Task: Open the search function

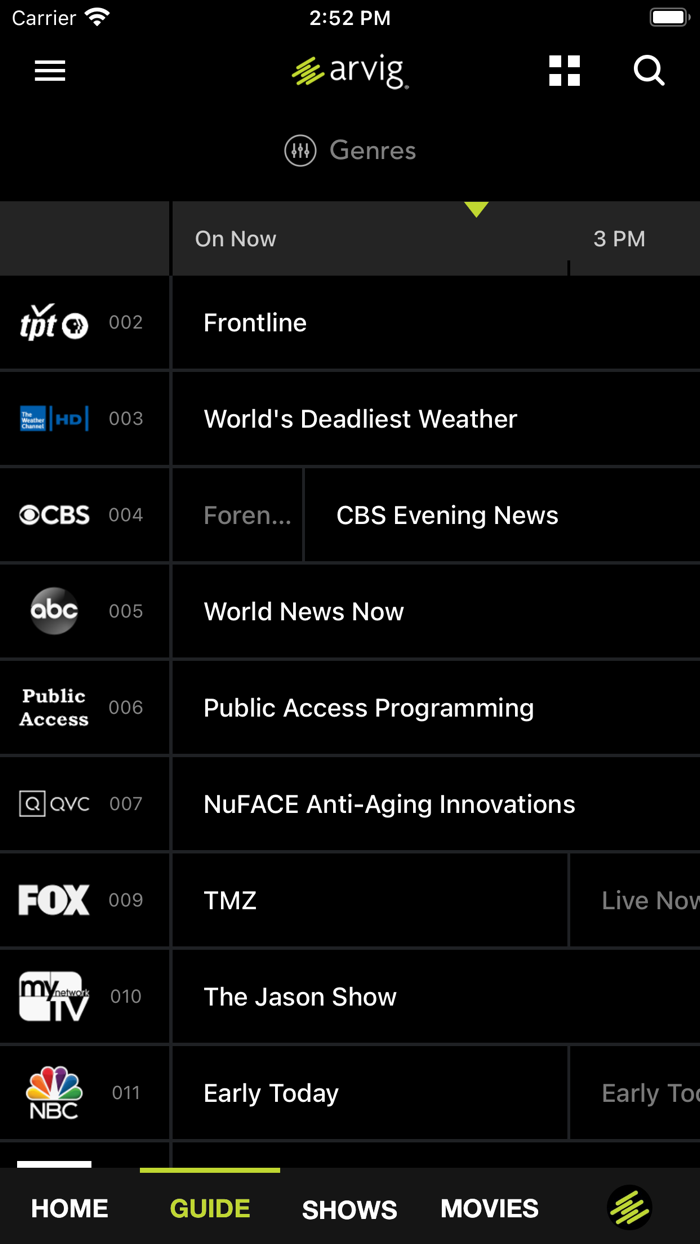Action: click(x=648, y=70)
